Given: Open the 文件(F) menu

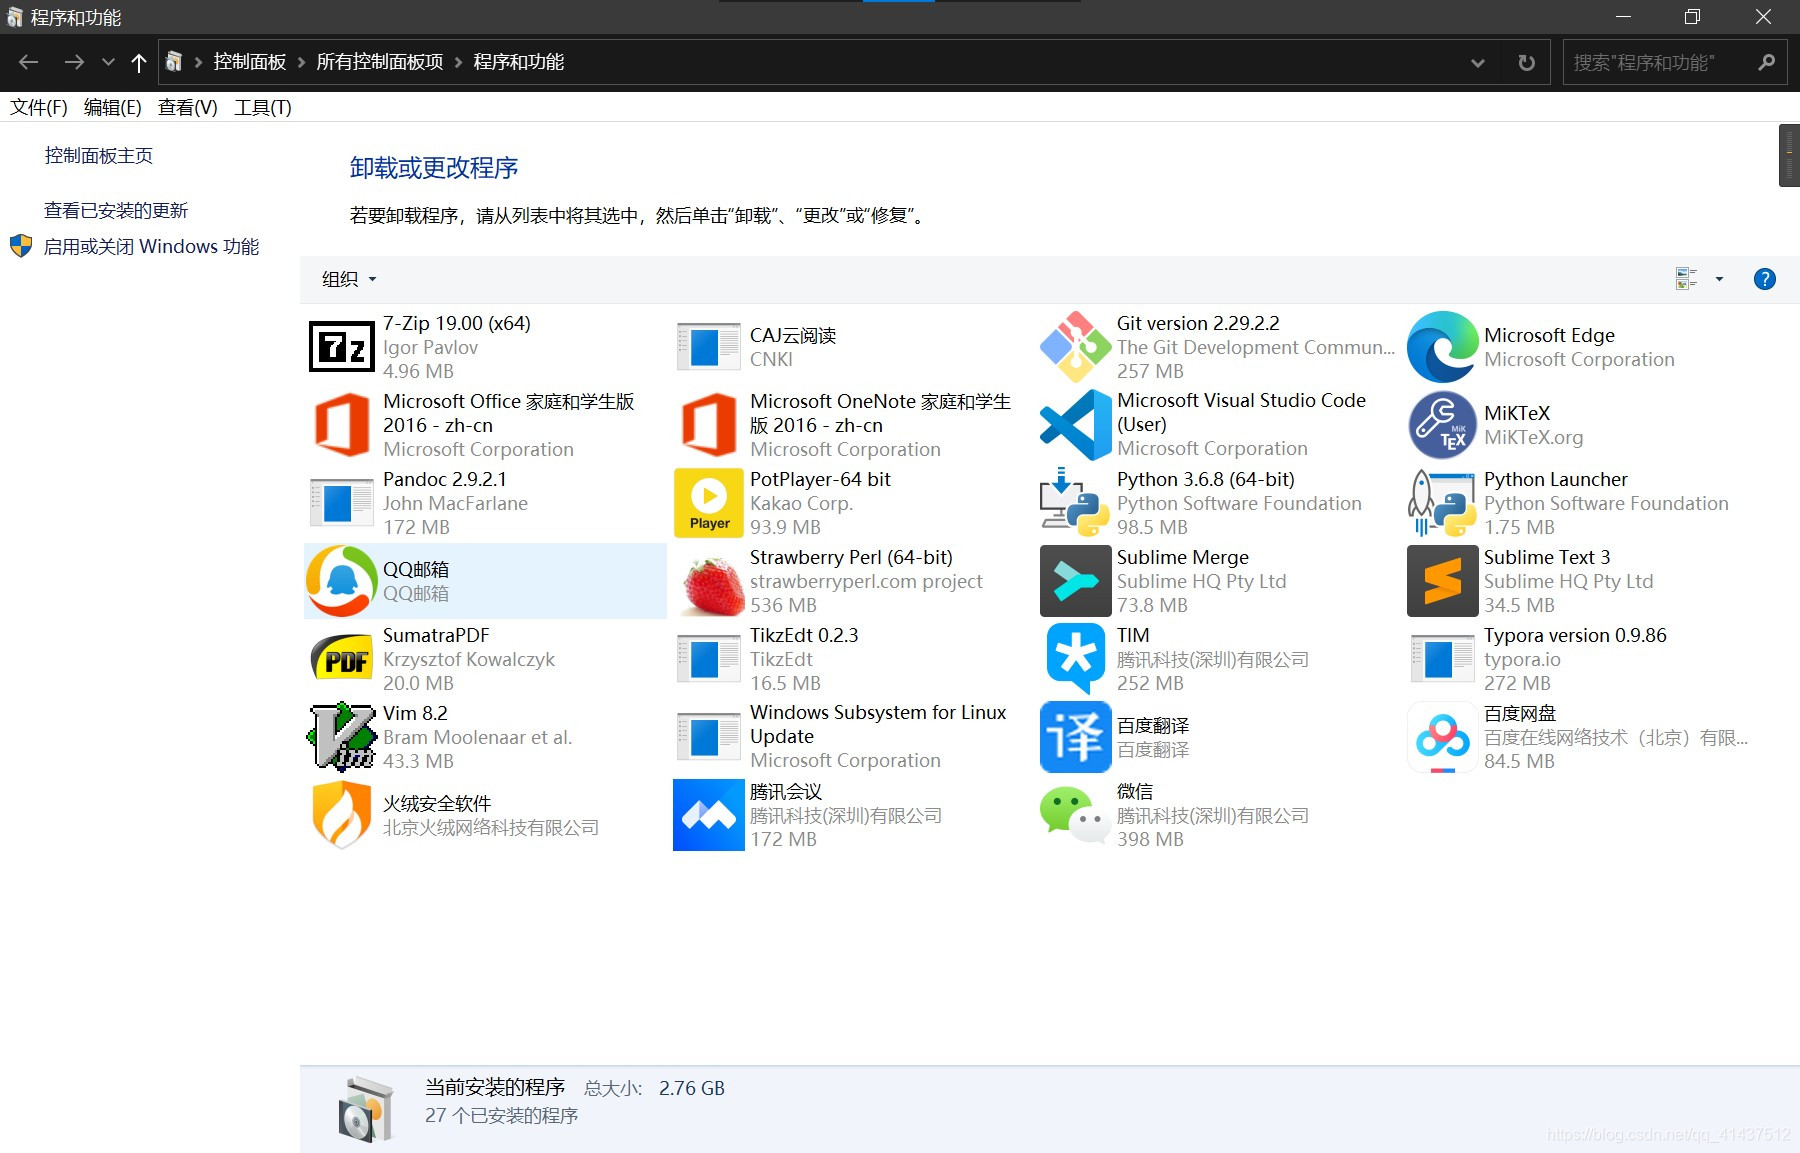Looking at the screenshot, I should 39,107.
